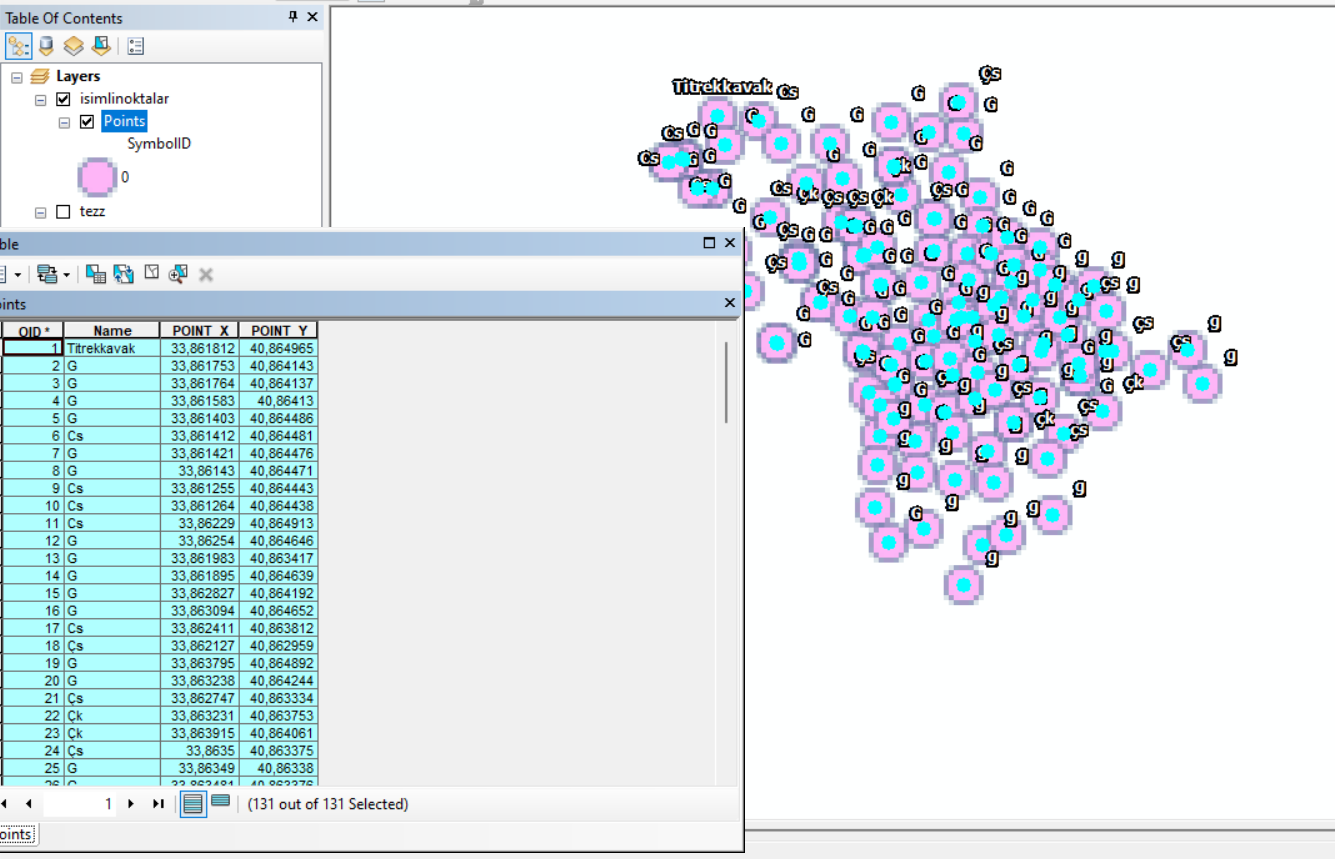Maximize the Table window
This screenshot has width=1335, height=859.
(x=709, y=243)
